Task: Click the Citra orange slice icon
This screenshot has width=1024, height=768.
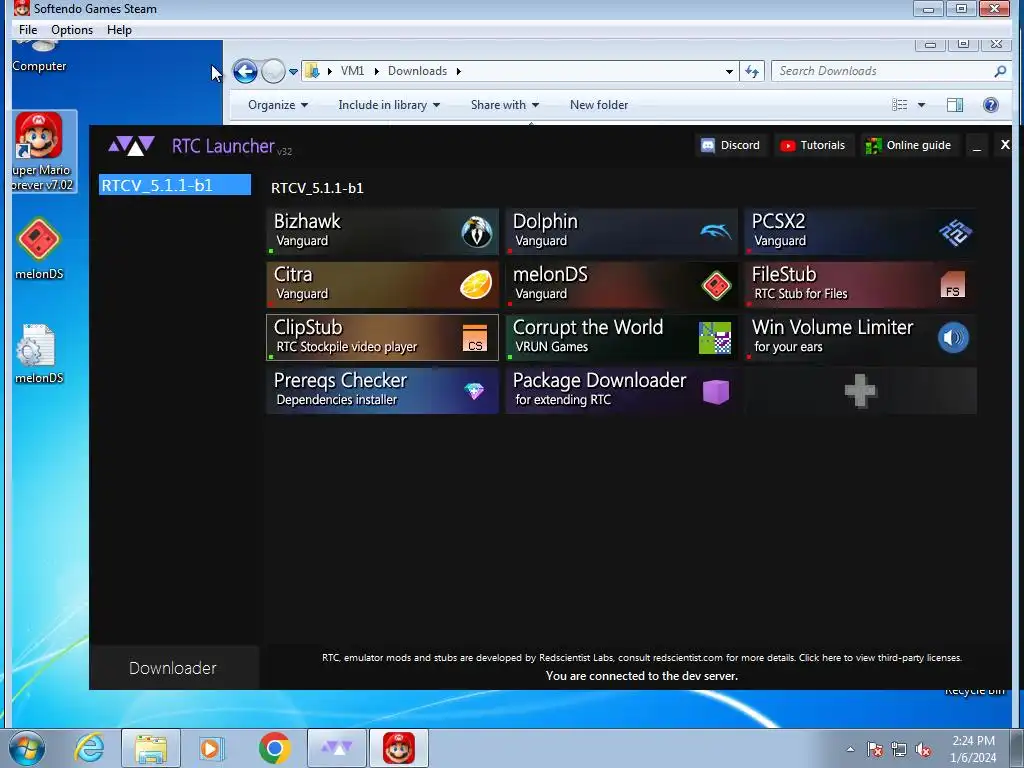Action: [x=476, y=285]
